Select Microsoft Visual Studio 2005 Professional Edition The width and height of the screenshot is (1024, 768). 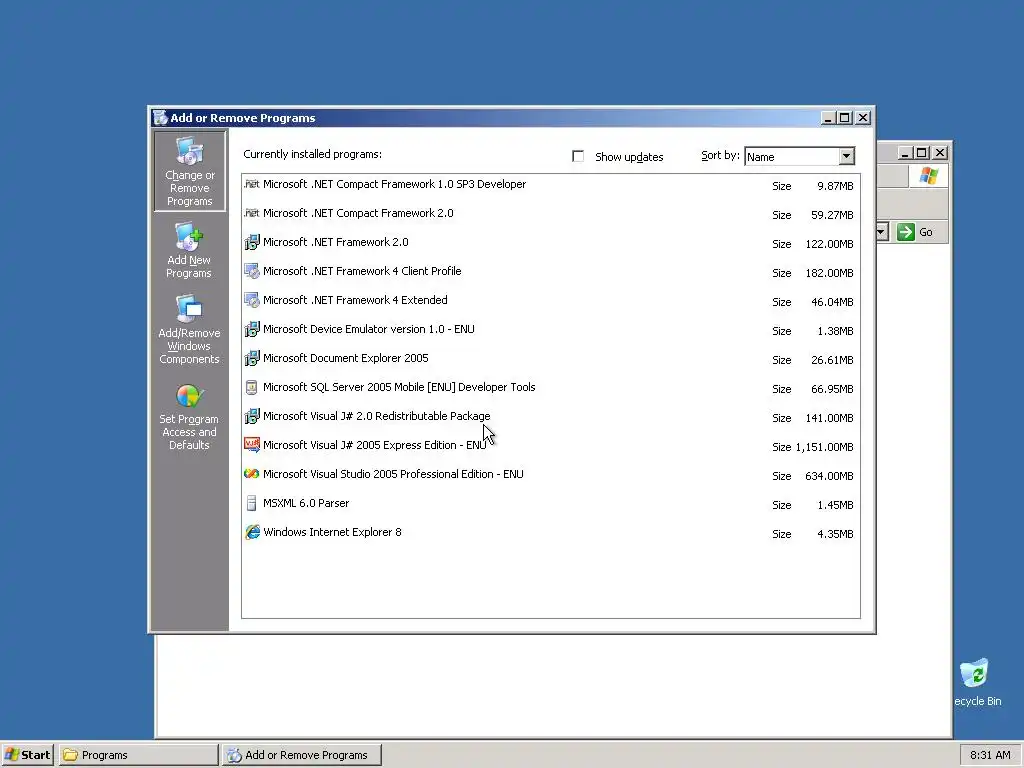[393, 474]
